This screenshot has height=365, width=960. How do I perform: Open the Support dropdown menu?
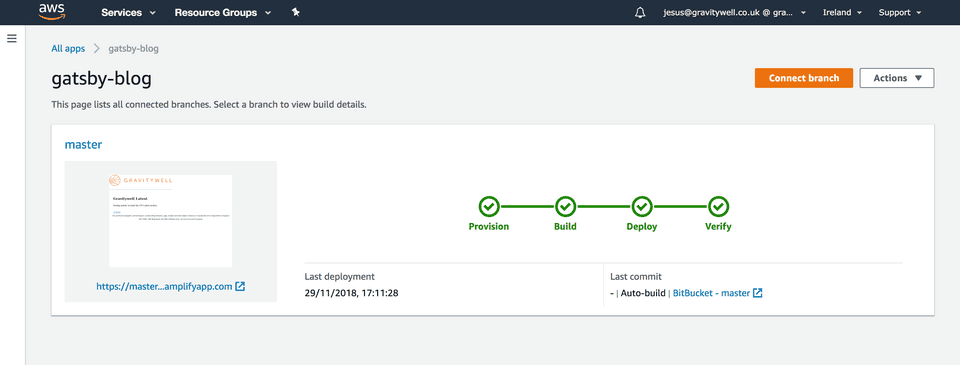click(x=899, y=12)
